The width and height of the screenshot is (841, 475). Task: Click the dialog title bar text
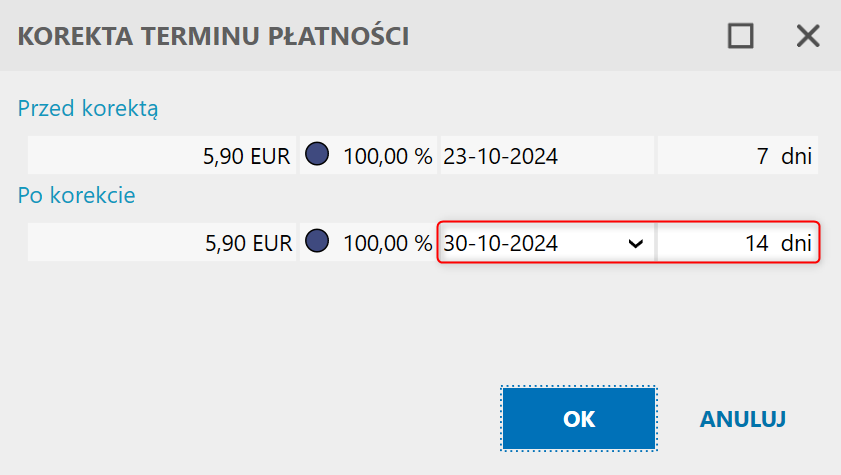(214, 37)
